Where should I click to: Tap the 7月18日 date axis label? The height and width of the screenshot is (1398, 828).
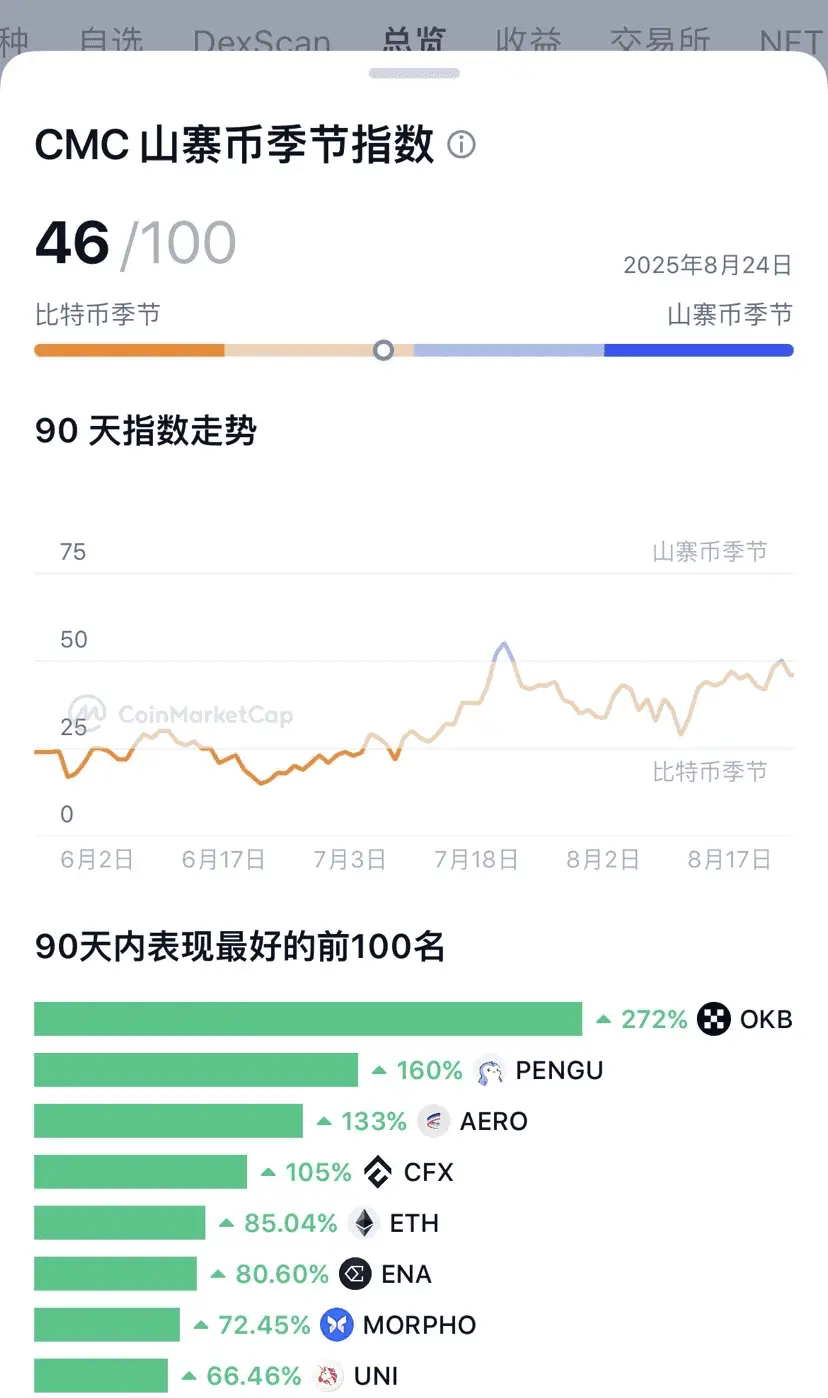coord(476,860)
